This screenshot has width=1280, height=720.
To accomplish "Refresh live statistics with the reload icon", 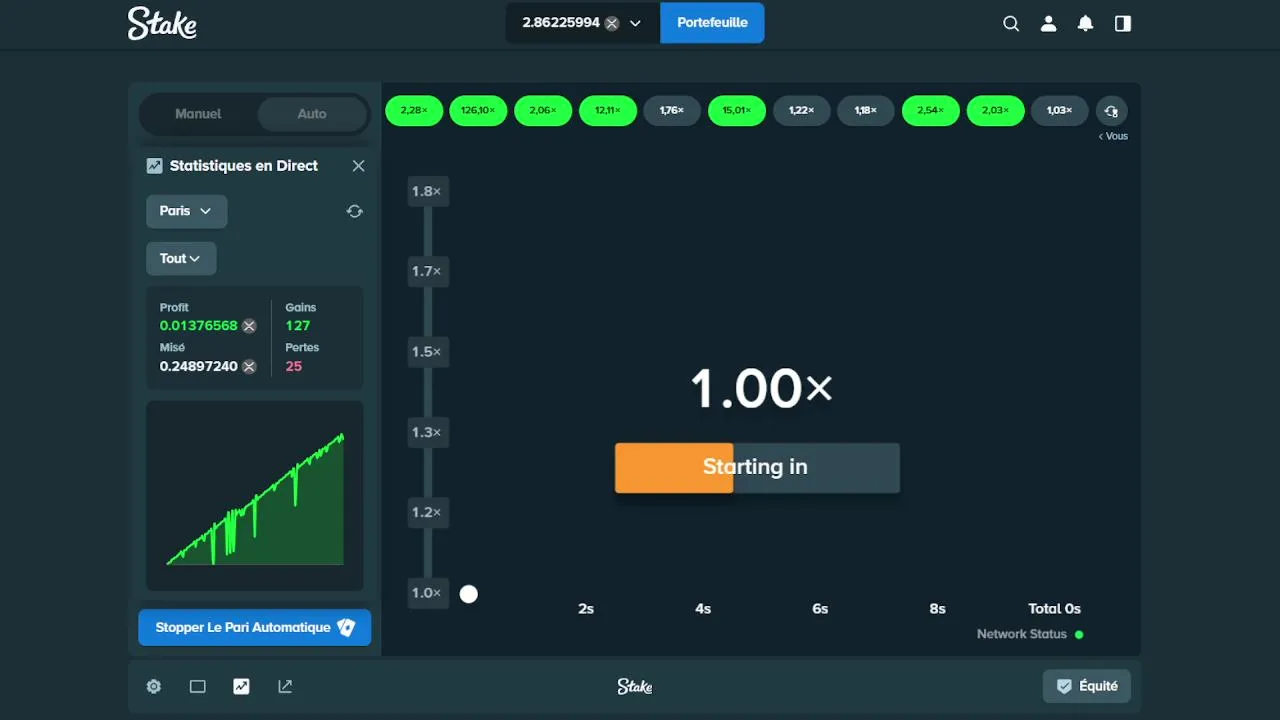I will point(354,211).
